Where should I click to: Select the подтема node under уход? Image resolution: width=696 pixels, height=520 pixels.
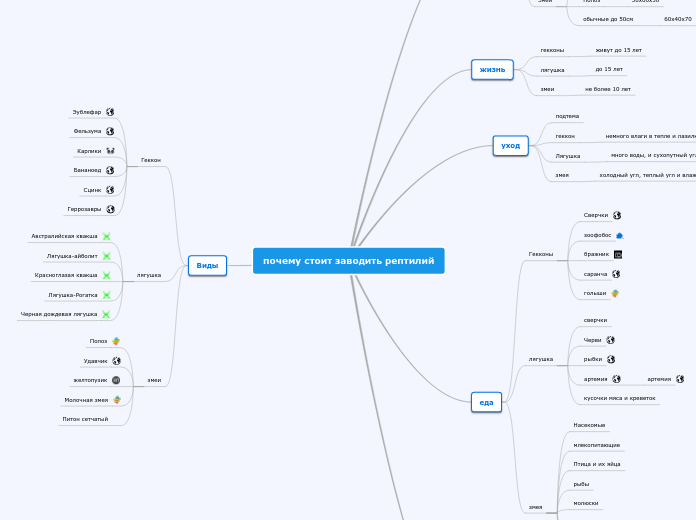tap(567, 116)
